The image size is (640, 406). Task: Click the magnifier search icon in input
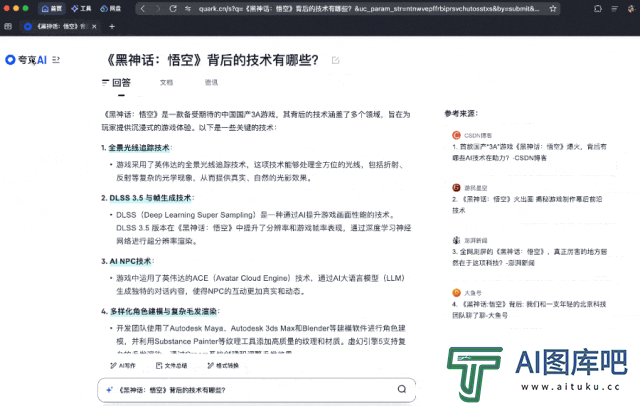[402, 389]
